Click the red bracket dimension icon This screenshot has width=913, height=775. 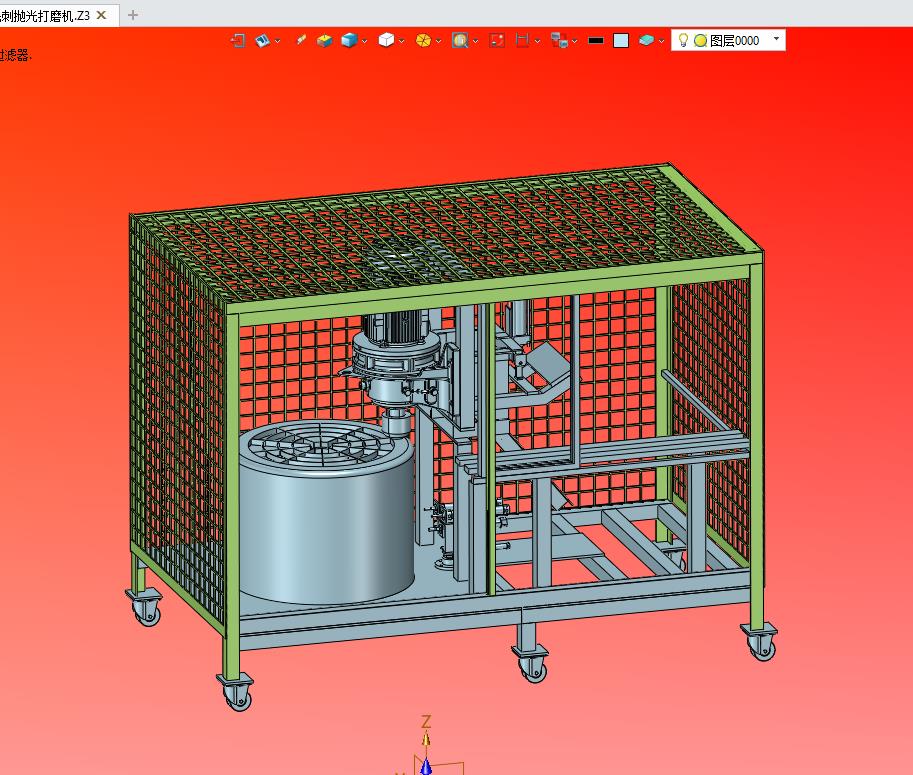tap(522, 40)
